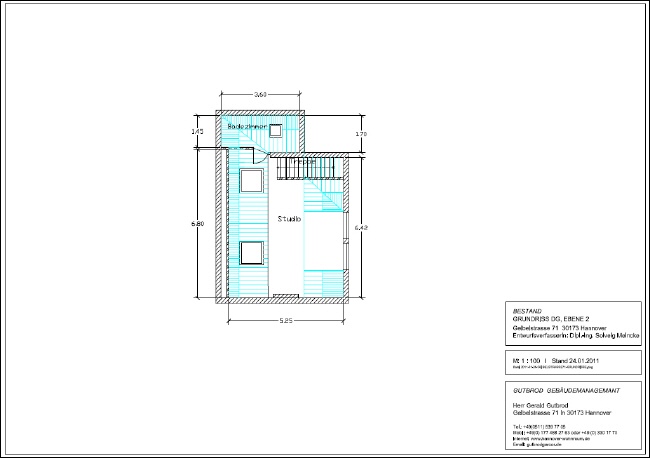Click the bathroom door swing symbol

pos(257,156)
